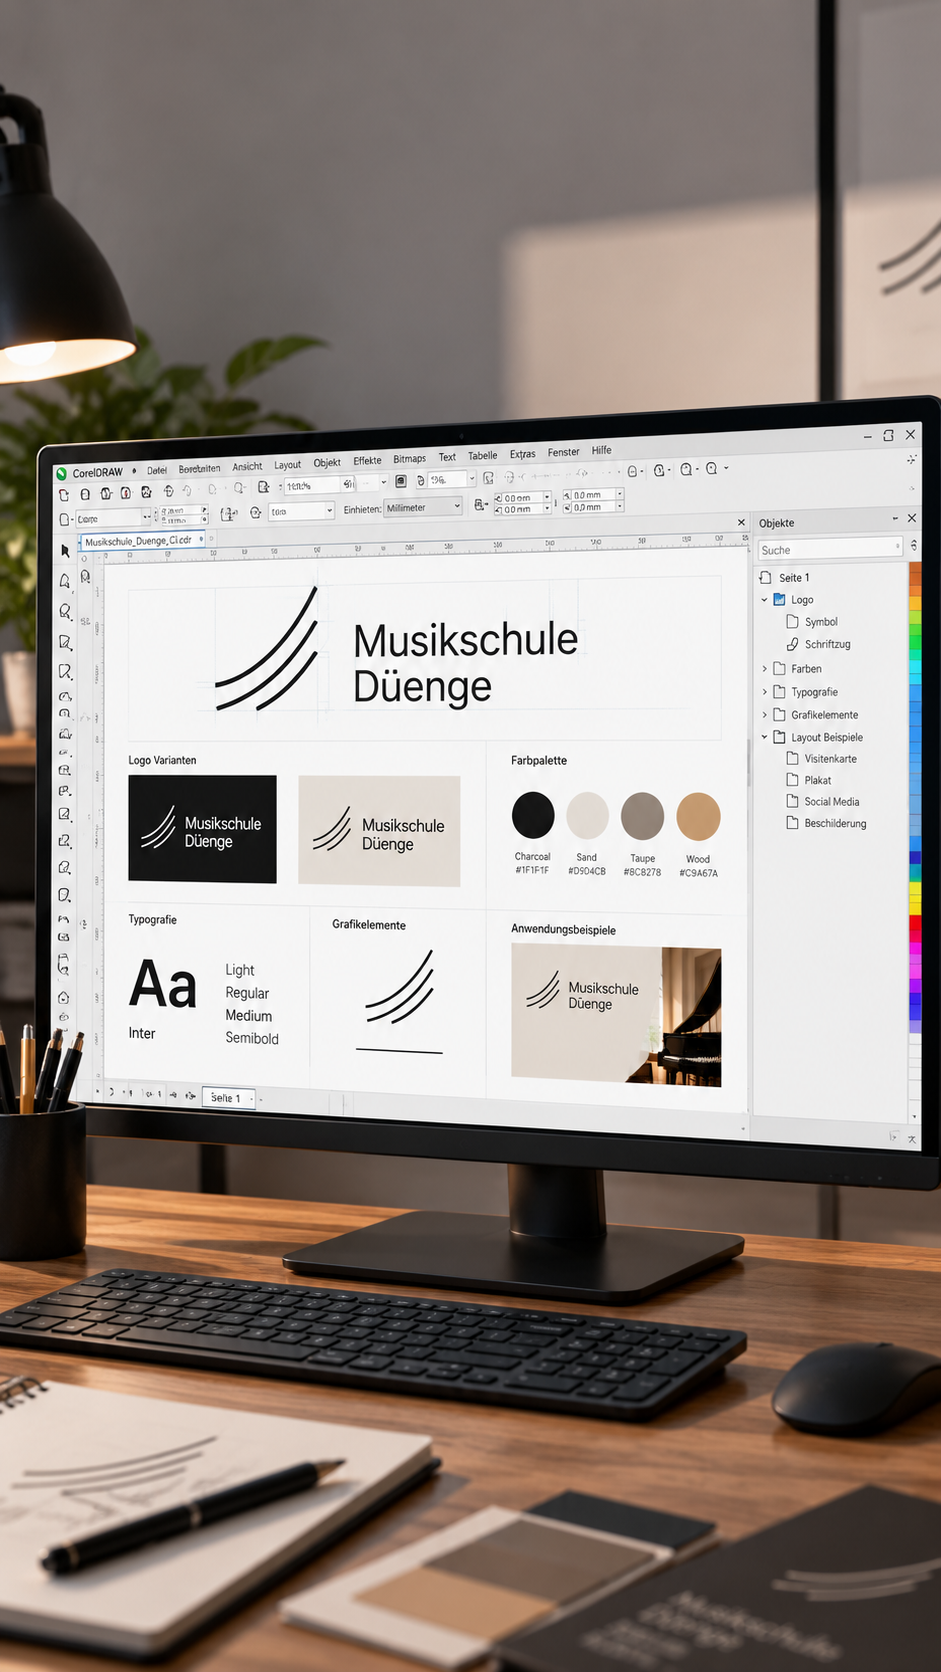941x1672 pixels.
Task: Click the text 'Light'
Action: point(240,970)
